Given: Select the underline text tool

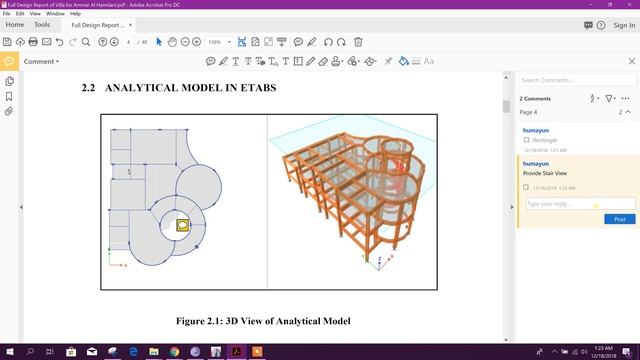Looking at the screenshot, I should (x=236, y=61).
